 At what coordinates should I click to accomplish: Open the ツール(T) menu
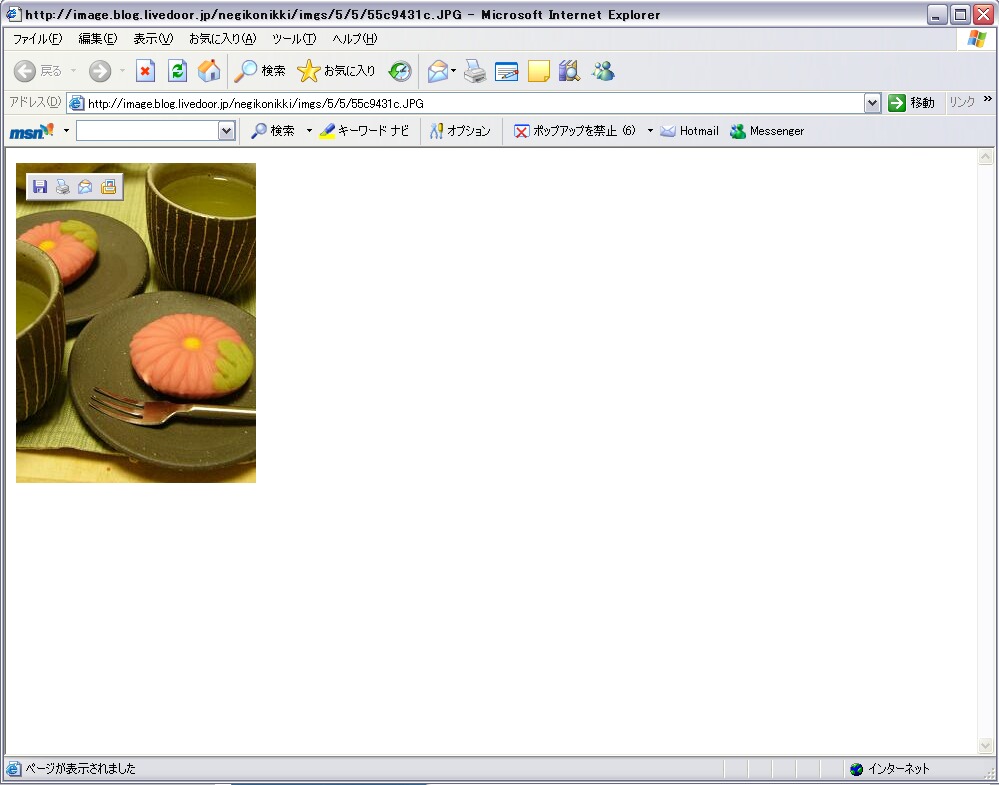click(x=294, y=39)
